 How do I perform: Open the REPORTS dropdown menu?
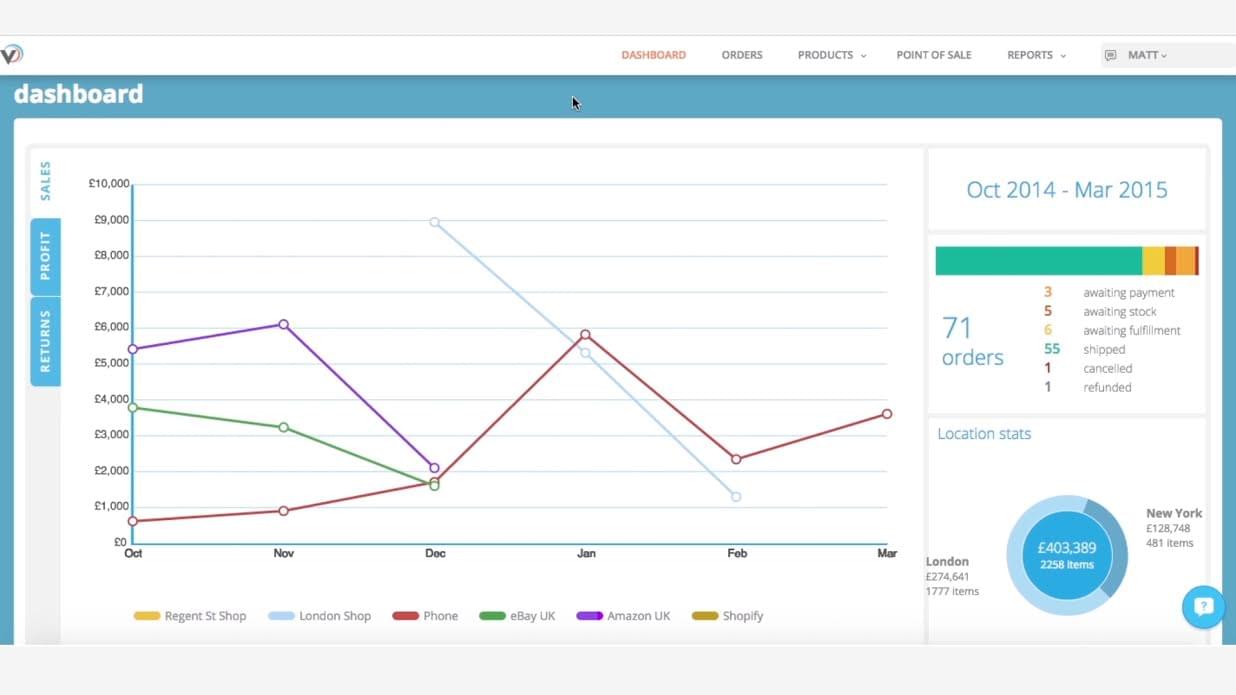pos(1036,55)
